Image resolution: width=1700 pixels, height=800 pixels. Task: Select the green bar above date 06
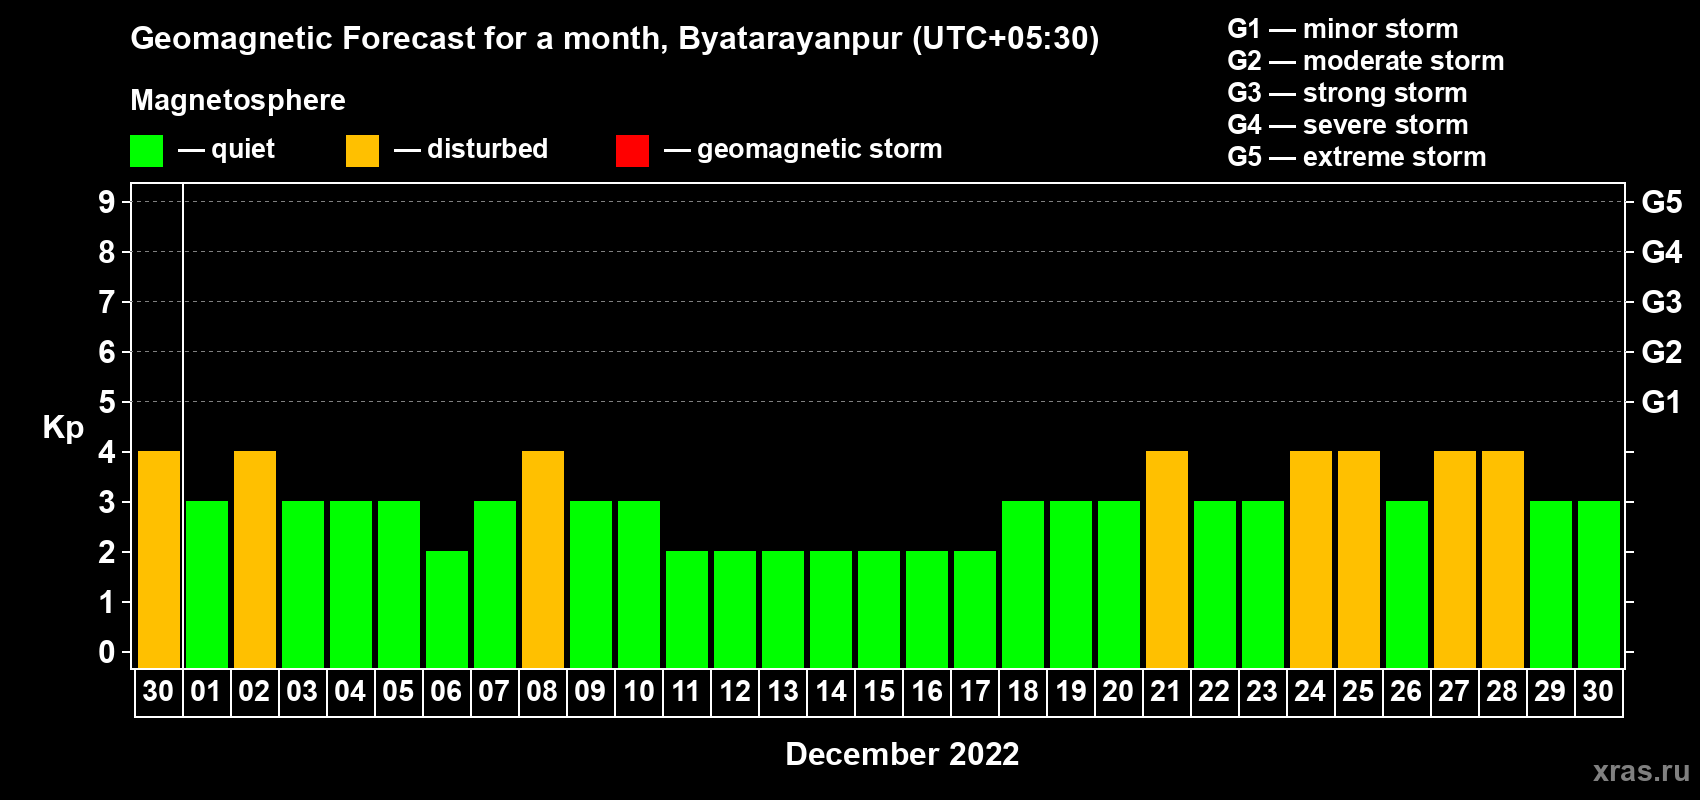[x=447, y=609]
